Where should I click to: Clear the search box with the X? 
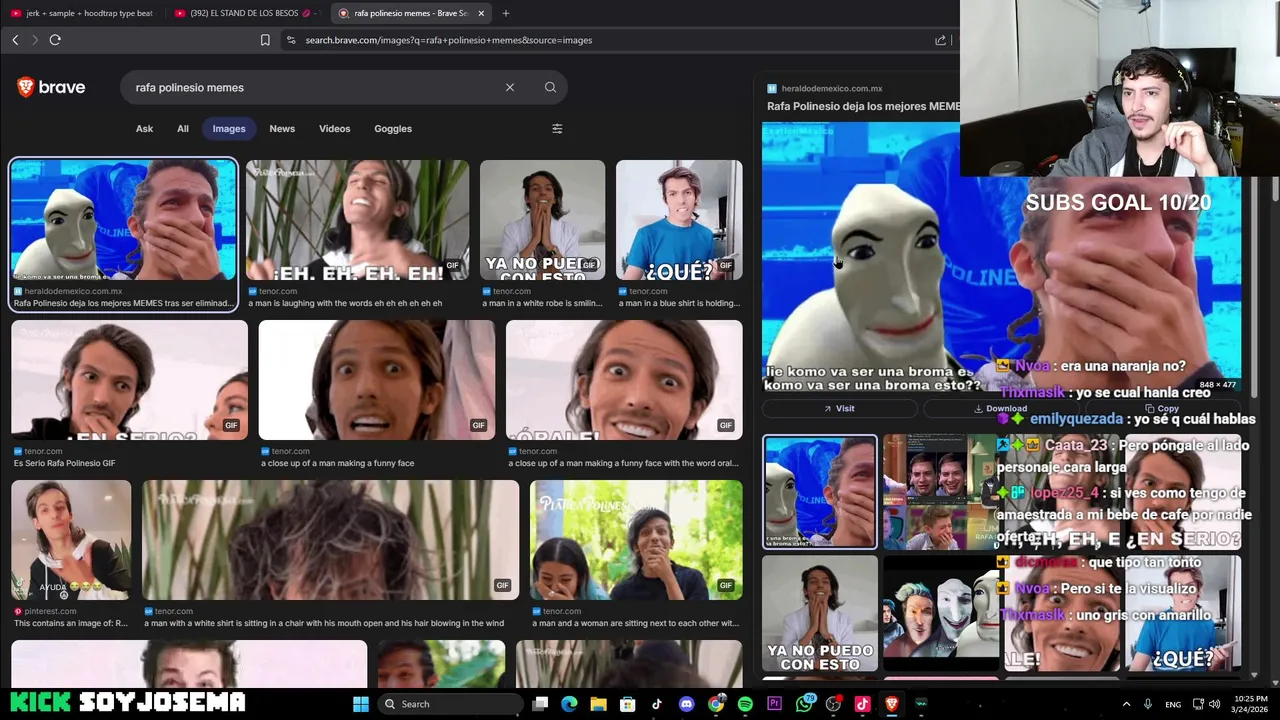pos(510,87)
